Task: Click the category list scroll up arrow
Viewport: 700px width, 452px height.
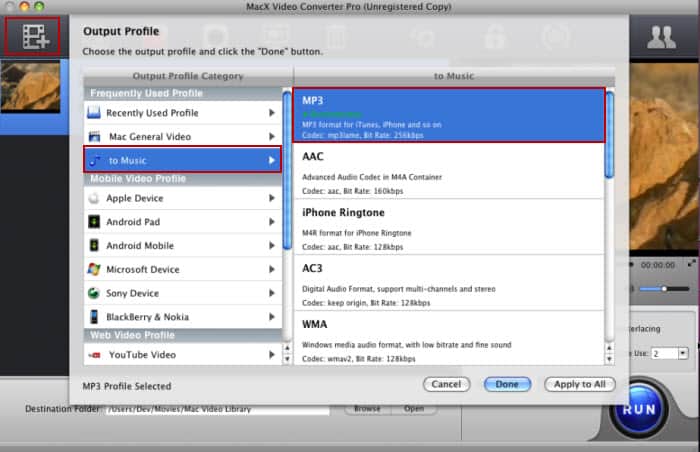Action: (x=287, y=348)
